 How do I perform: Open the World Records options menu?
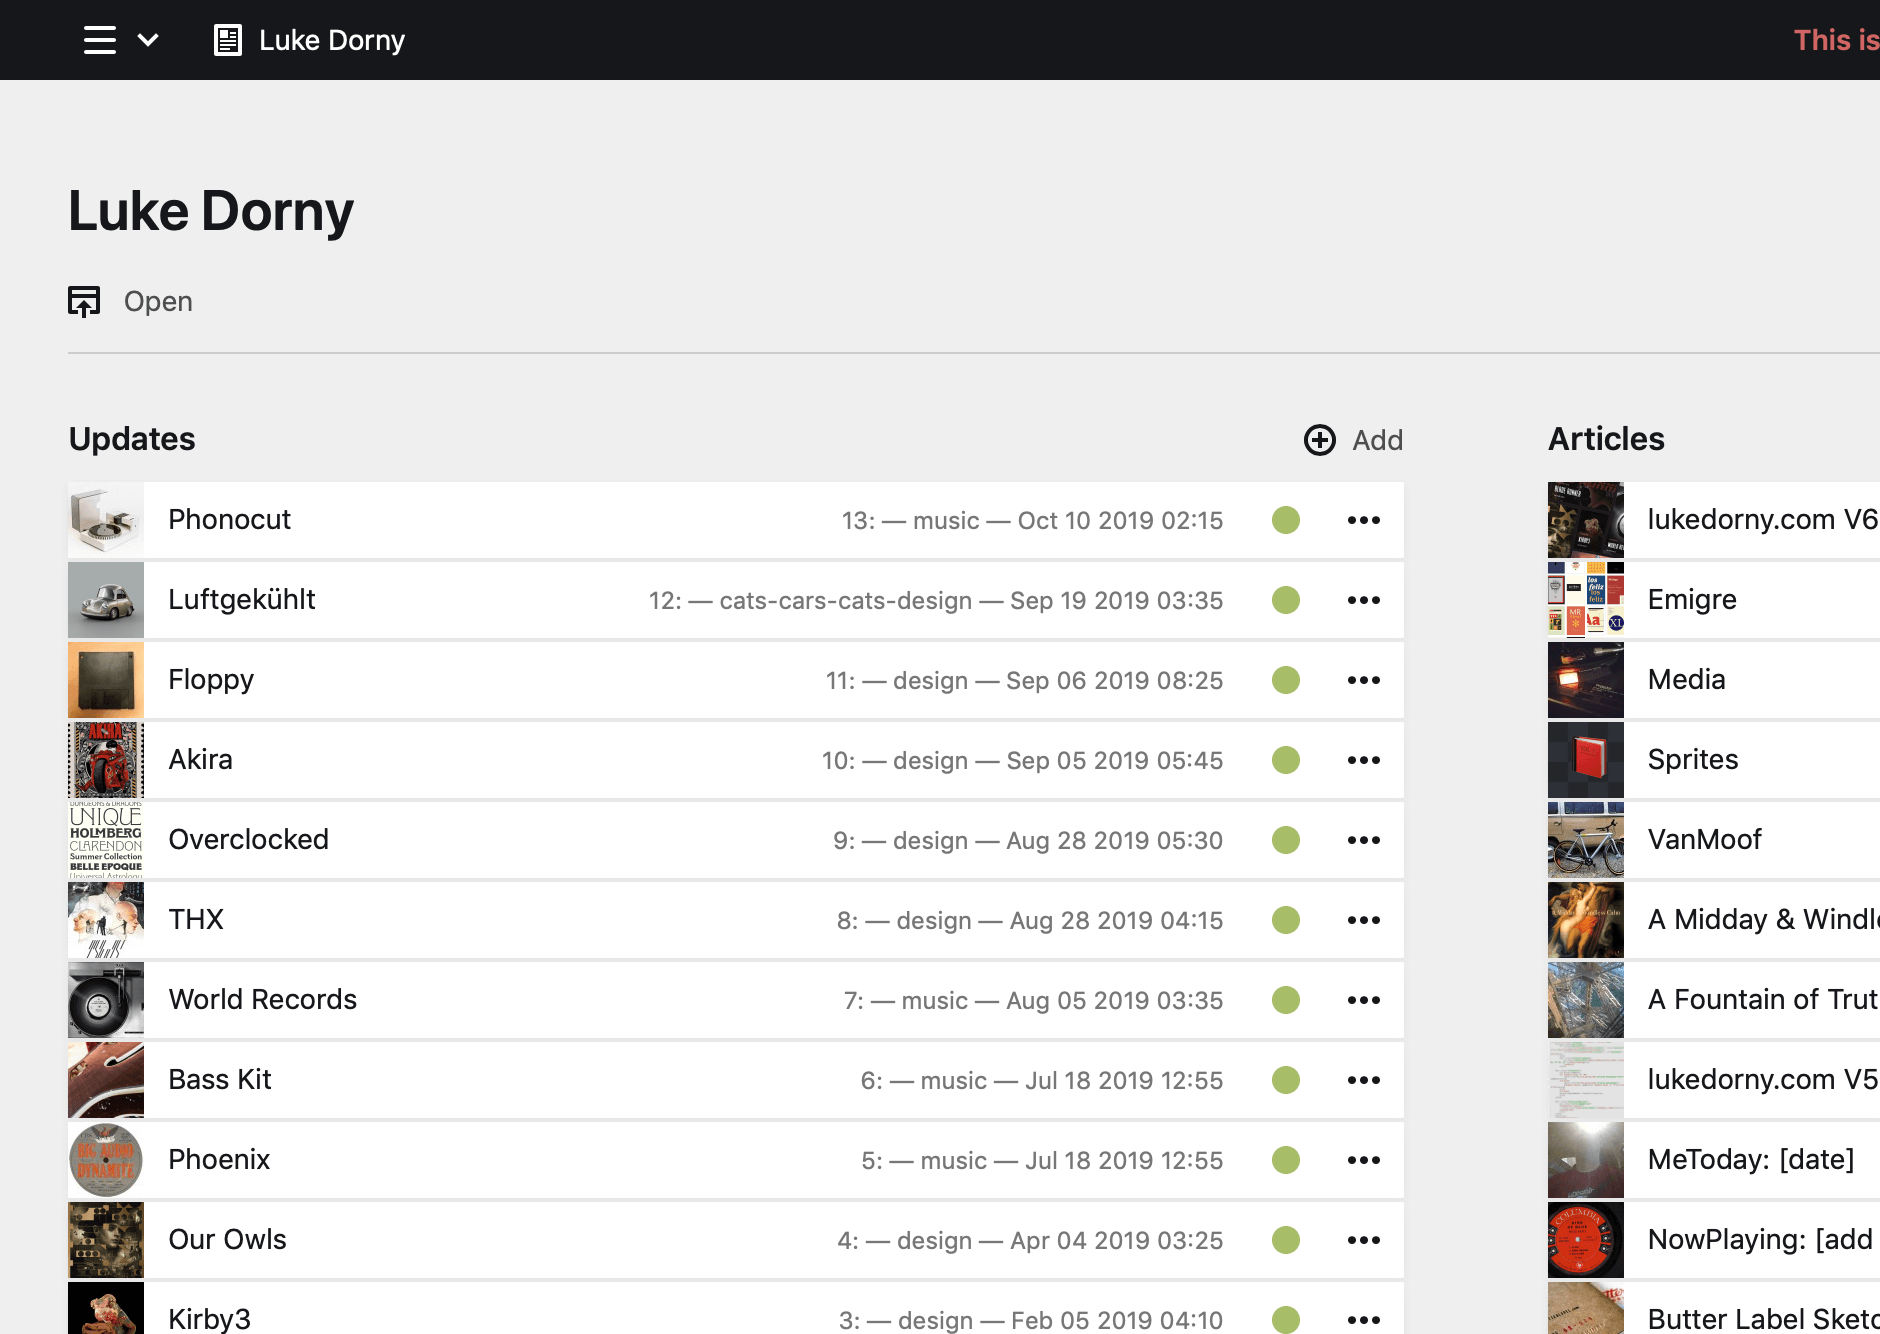1364,1000
